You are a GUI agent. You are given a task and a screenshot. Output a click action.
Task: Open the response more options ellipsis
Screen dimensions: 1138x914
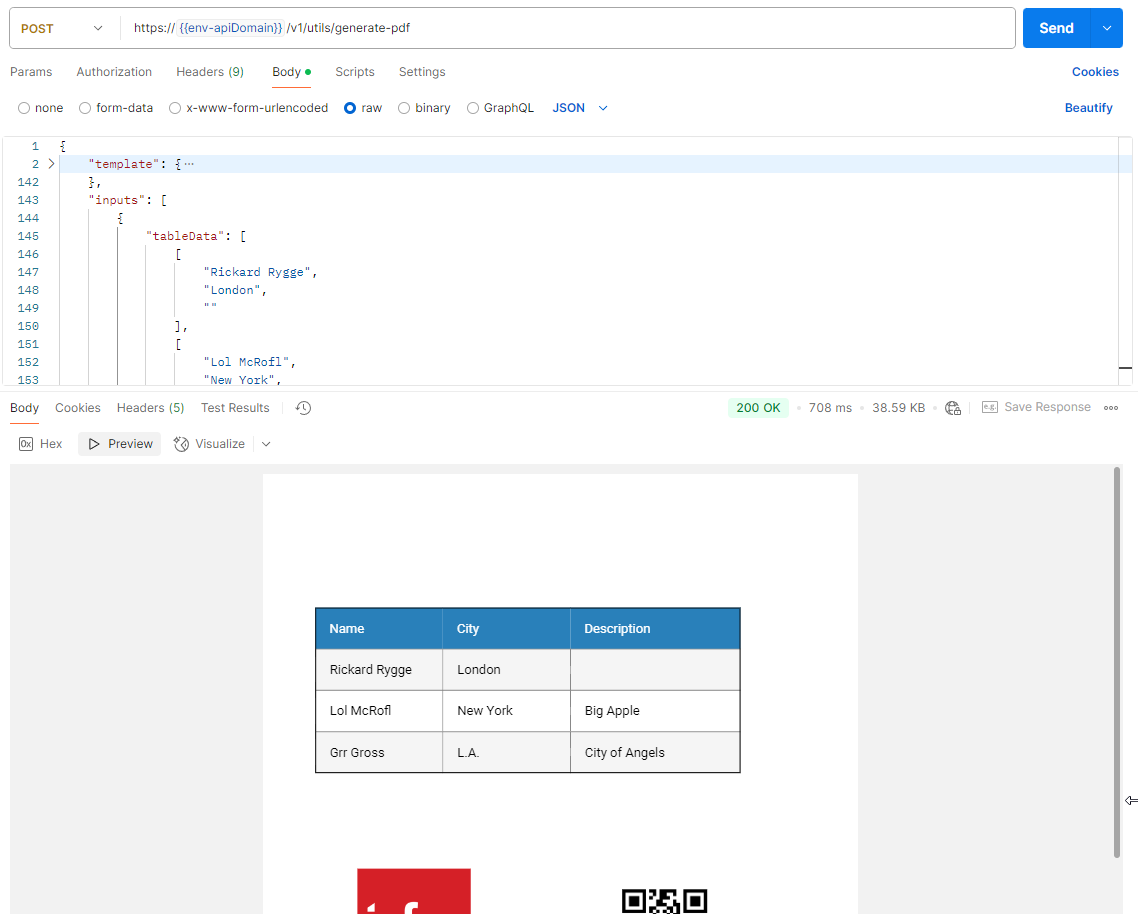pos(1110,408)
